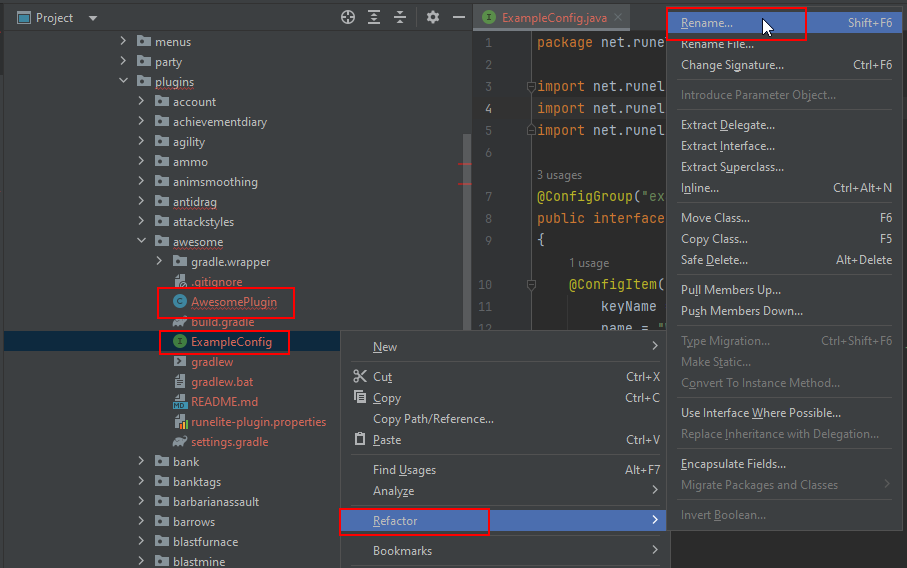Image resolution: width=907 pixels, height=568 pixels.
Task: Expand the gradle.wrapper folder
Action: click(159, 261)
